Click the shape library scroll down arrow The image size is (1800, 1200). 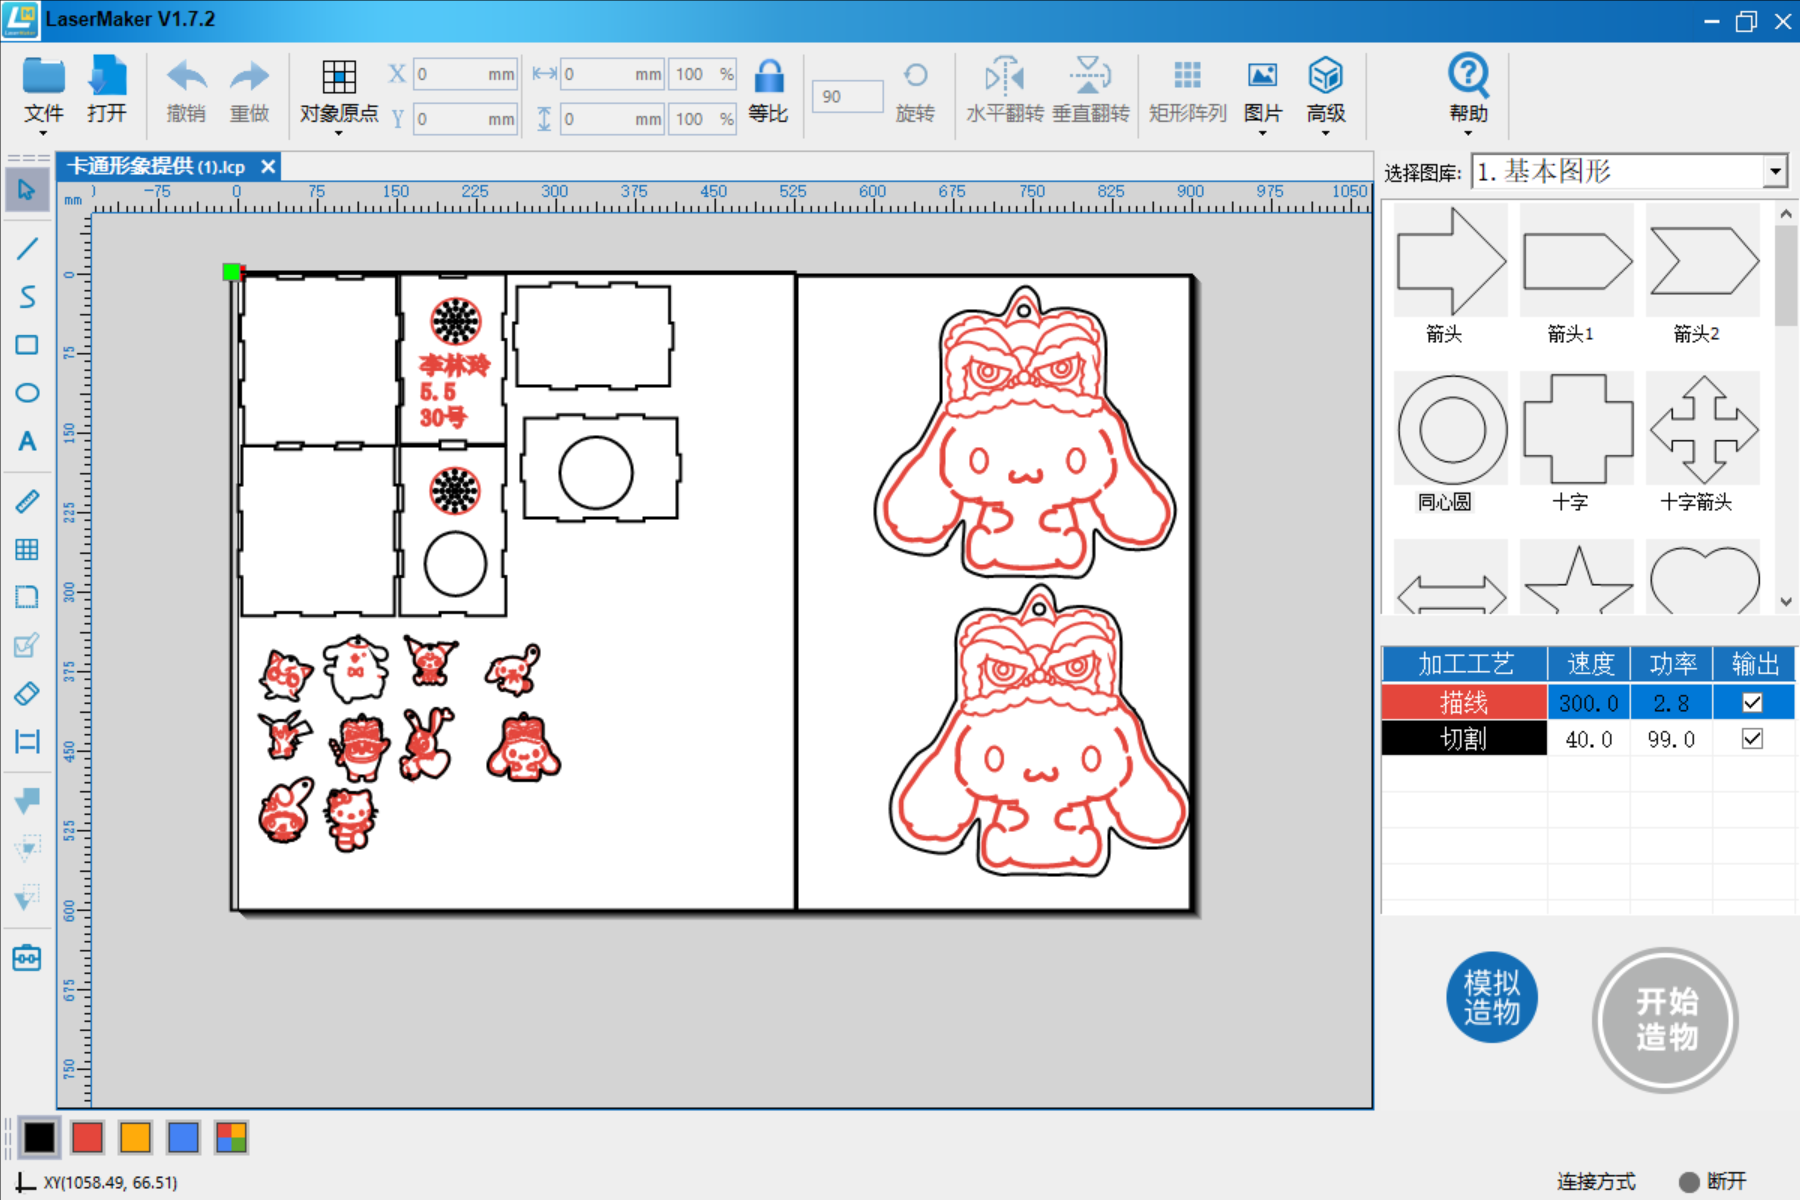1786,602
